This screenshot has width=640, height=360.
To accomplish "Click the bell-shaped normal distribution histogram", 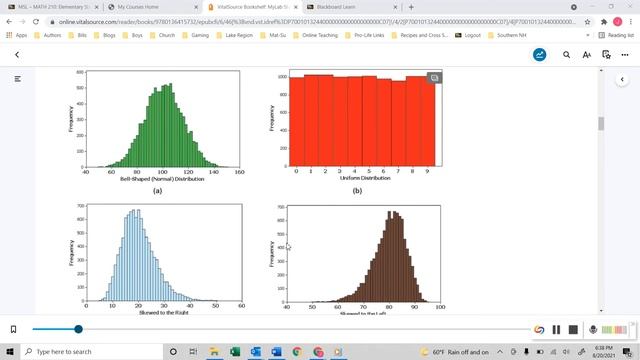I will [x=162, y=119].
